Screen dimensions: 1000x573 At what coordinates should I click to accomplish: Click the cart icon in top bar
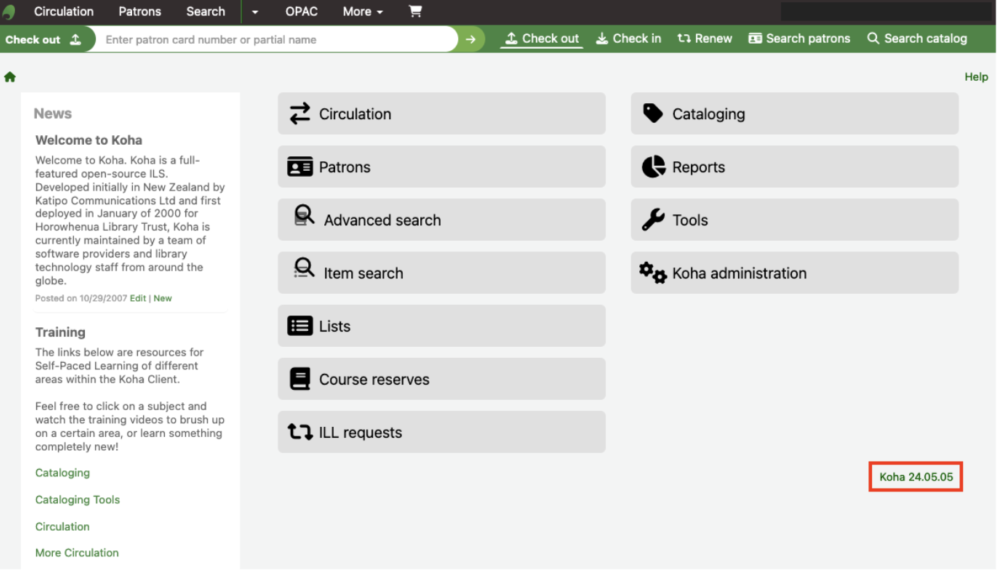pyautogui.click(x=415, y=11)
